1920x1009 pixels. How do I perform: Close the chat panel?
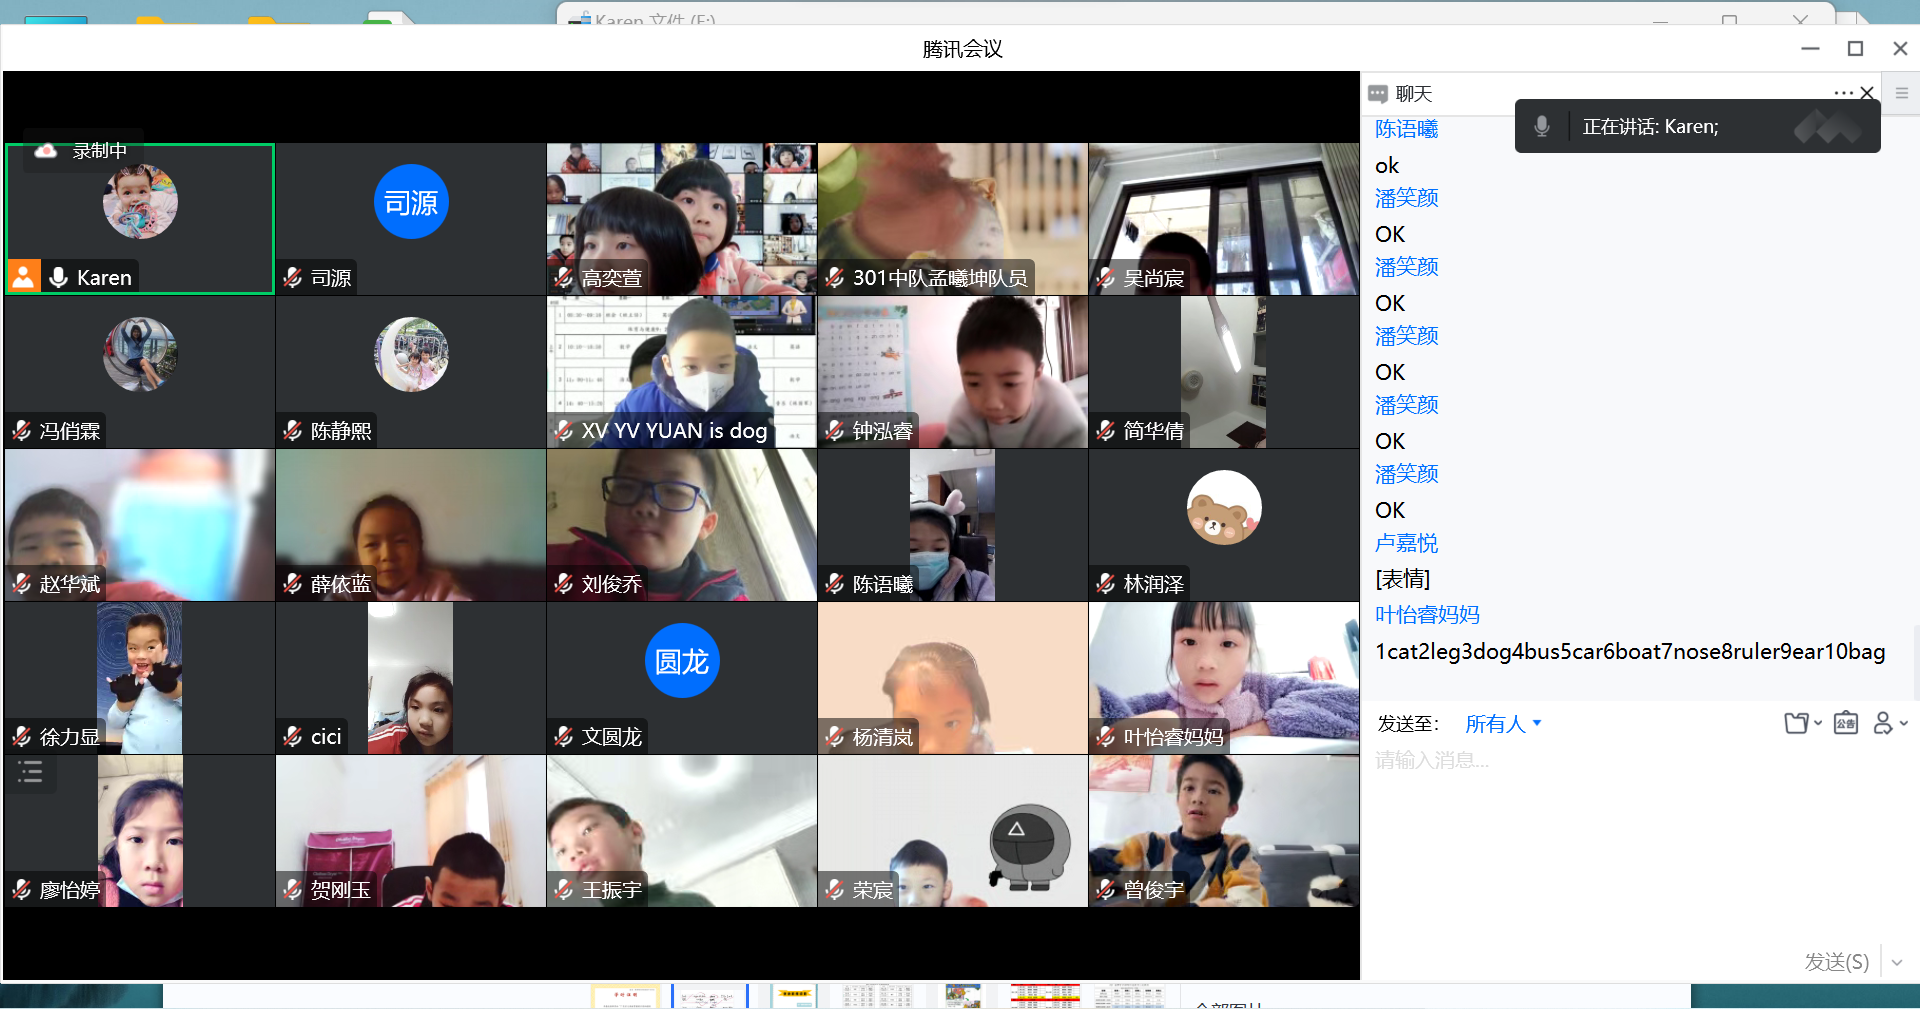1866,93
